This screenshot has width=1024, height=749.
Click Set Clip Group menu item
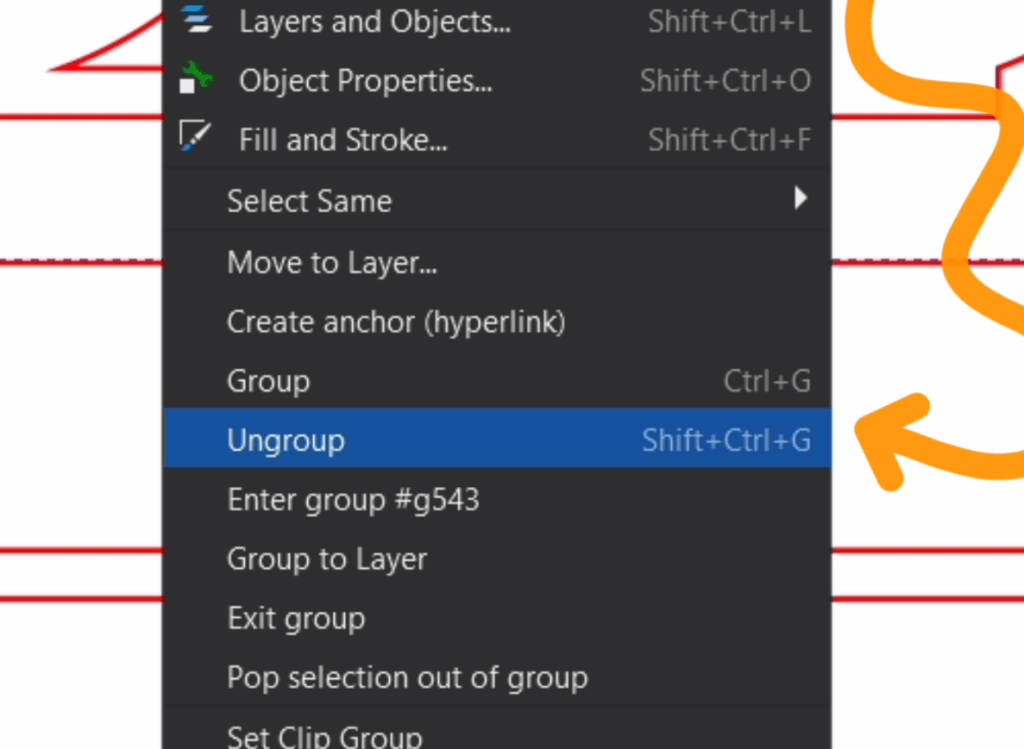click(x=324, y=736)
